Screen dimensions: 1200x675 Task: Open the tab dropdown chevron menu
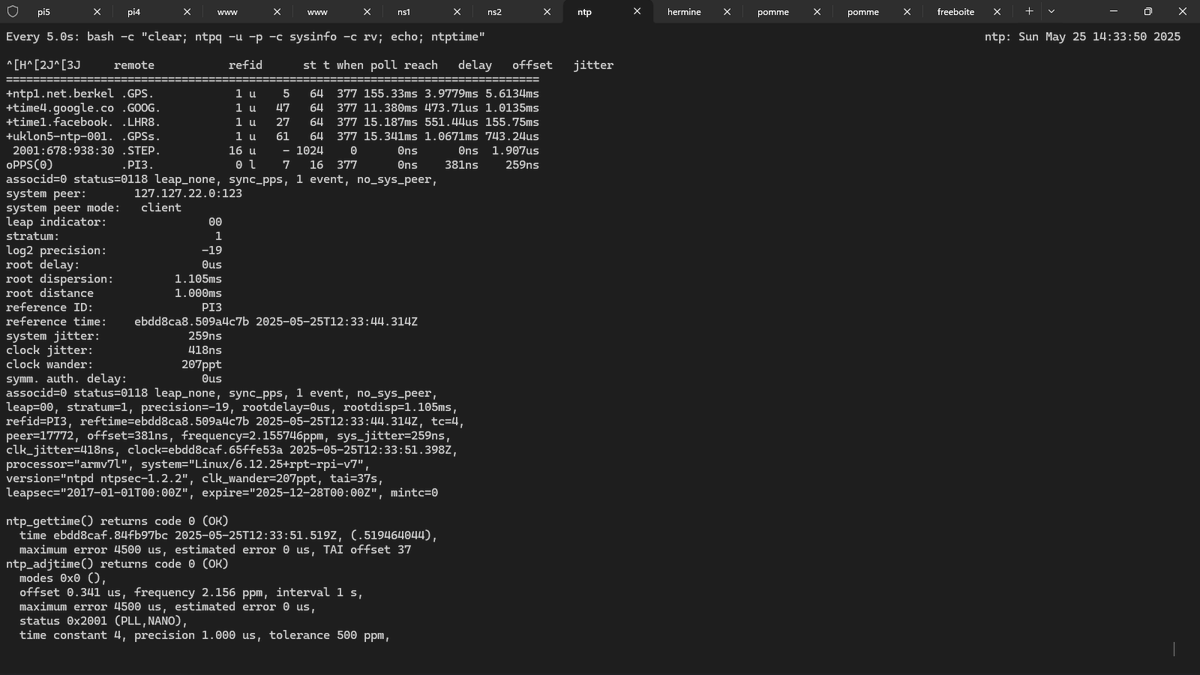tap(1050, 11)
